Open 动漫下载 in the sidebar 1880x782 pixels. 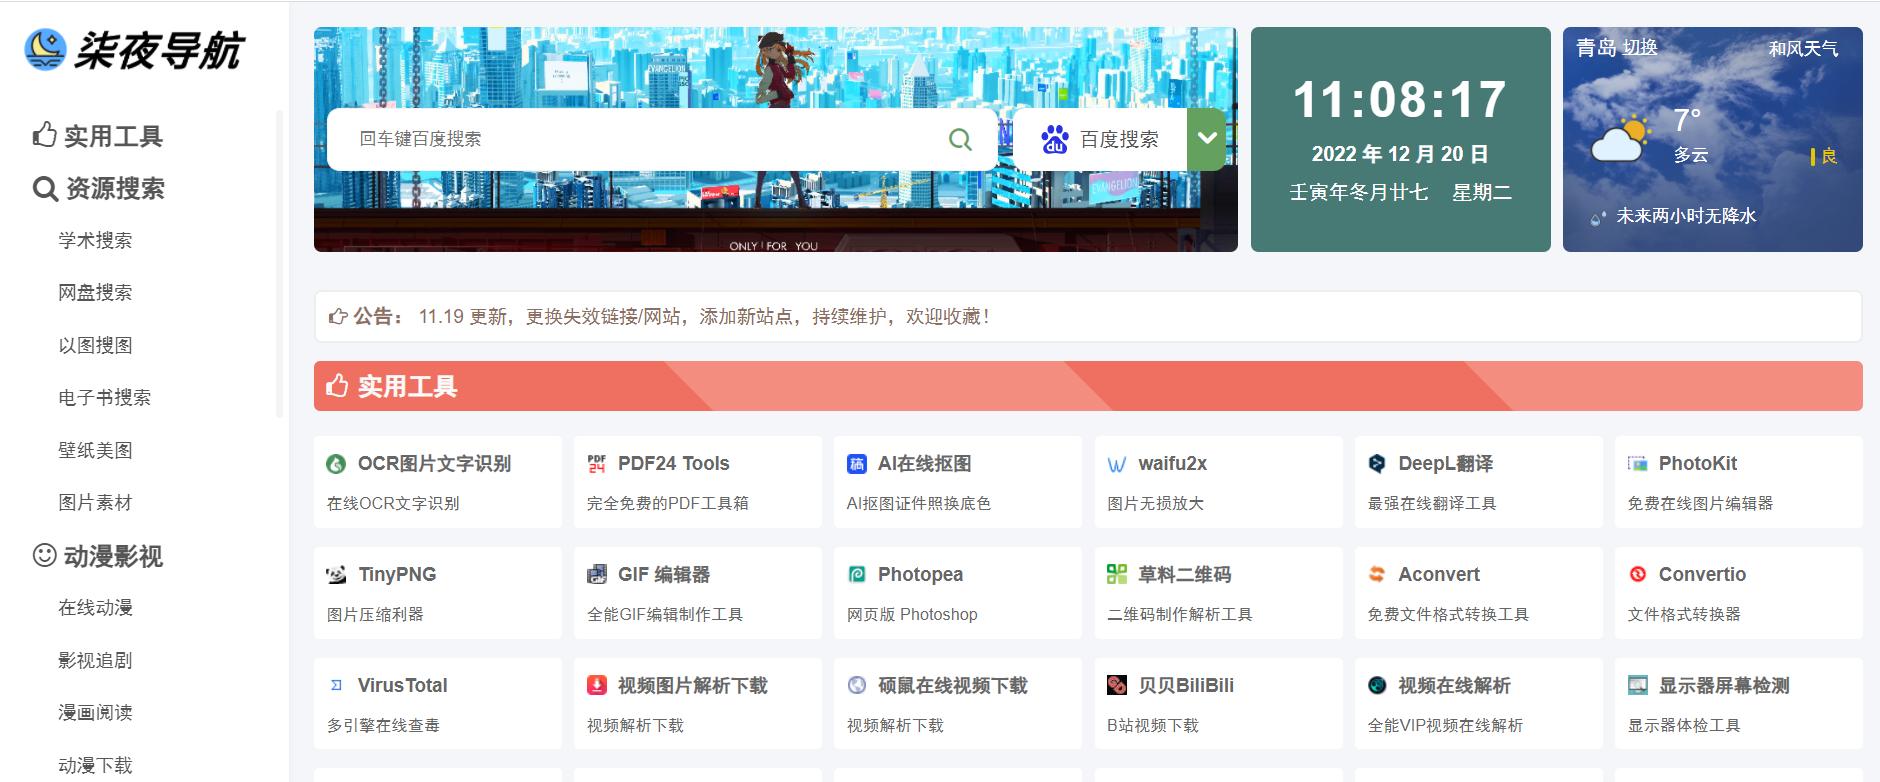tap(95, 765)
